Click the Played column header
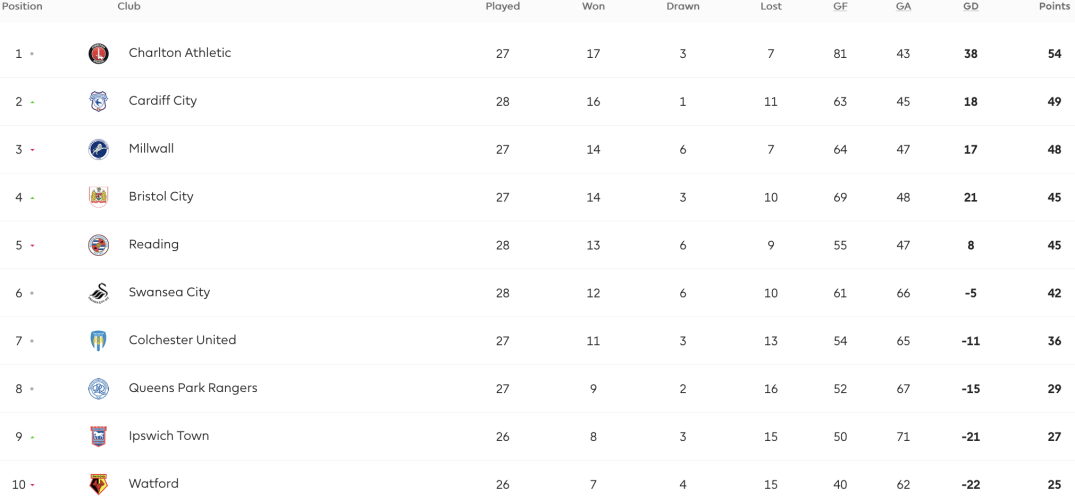The width and height of the screenshot is (1075, 500). (x=503, y=6)
